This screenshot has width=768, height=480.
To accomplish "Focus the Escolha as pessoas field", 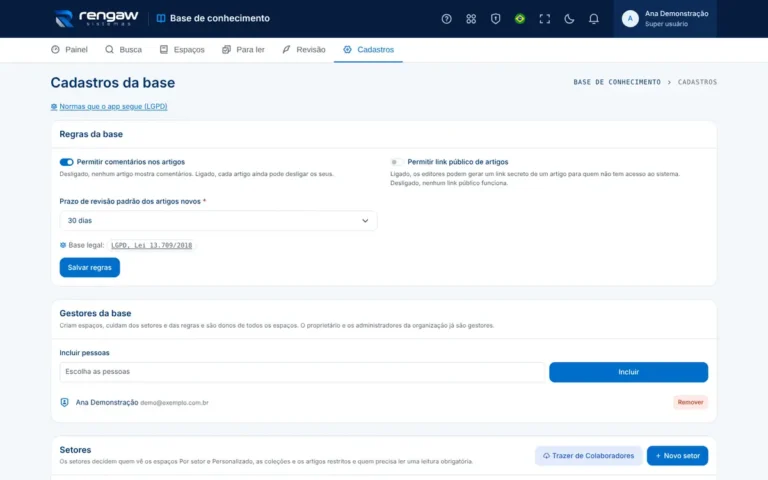I will 302,372.
